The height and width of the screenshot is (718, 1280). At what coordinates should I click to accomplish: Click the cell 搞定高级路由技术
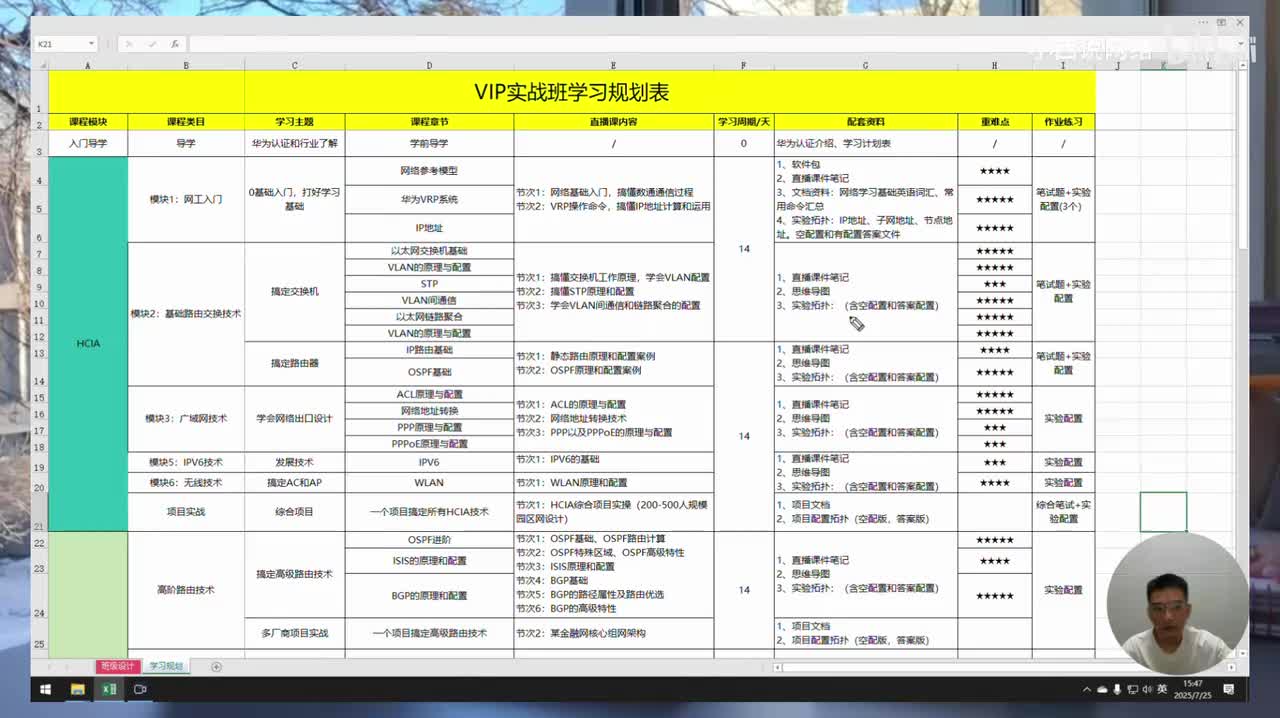295,575
